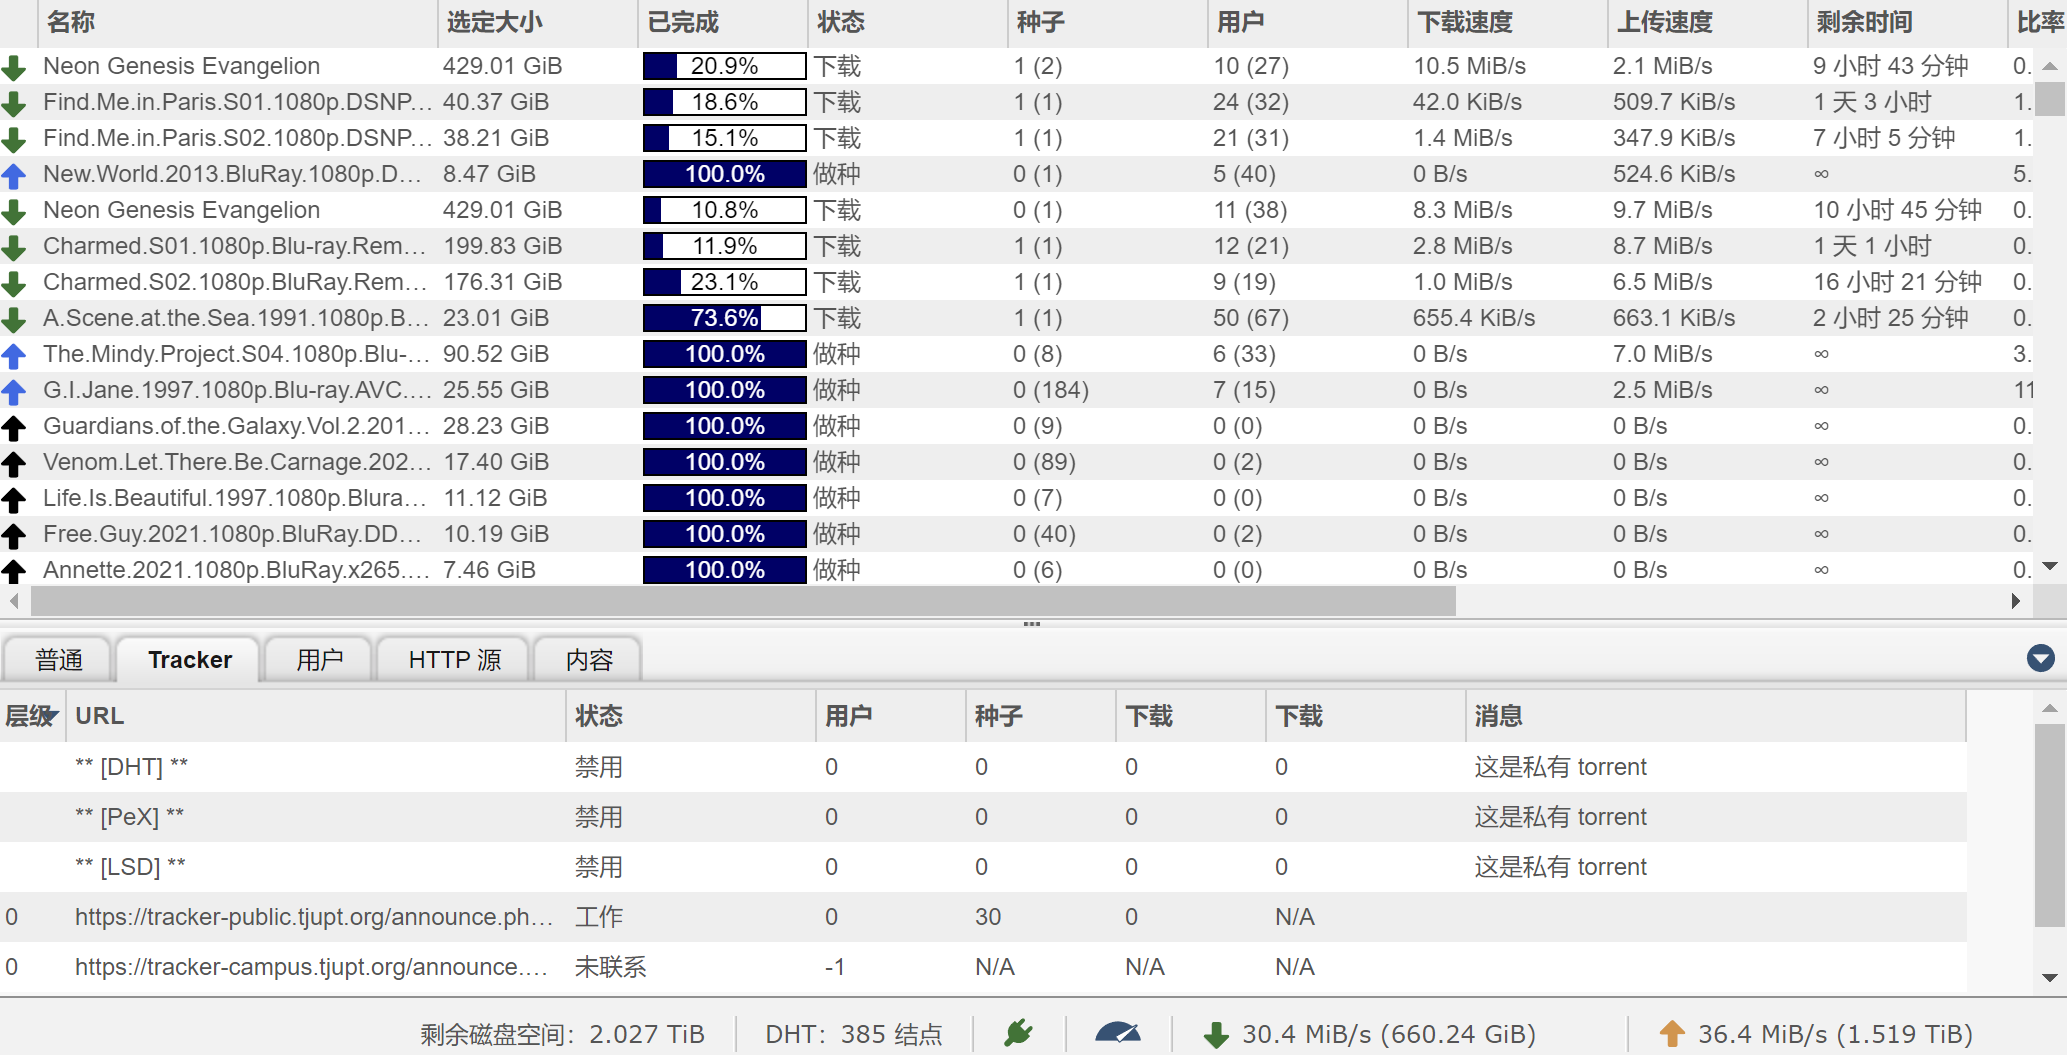Click the blue seeding arrow beside The.Mindy.Project.S04

tap(14, 354)
